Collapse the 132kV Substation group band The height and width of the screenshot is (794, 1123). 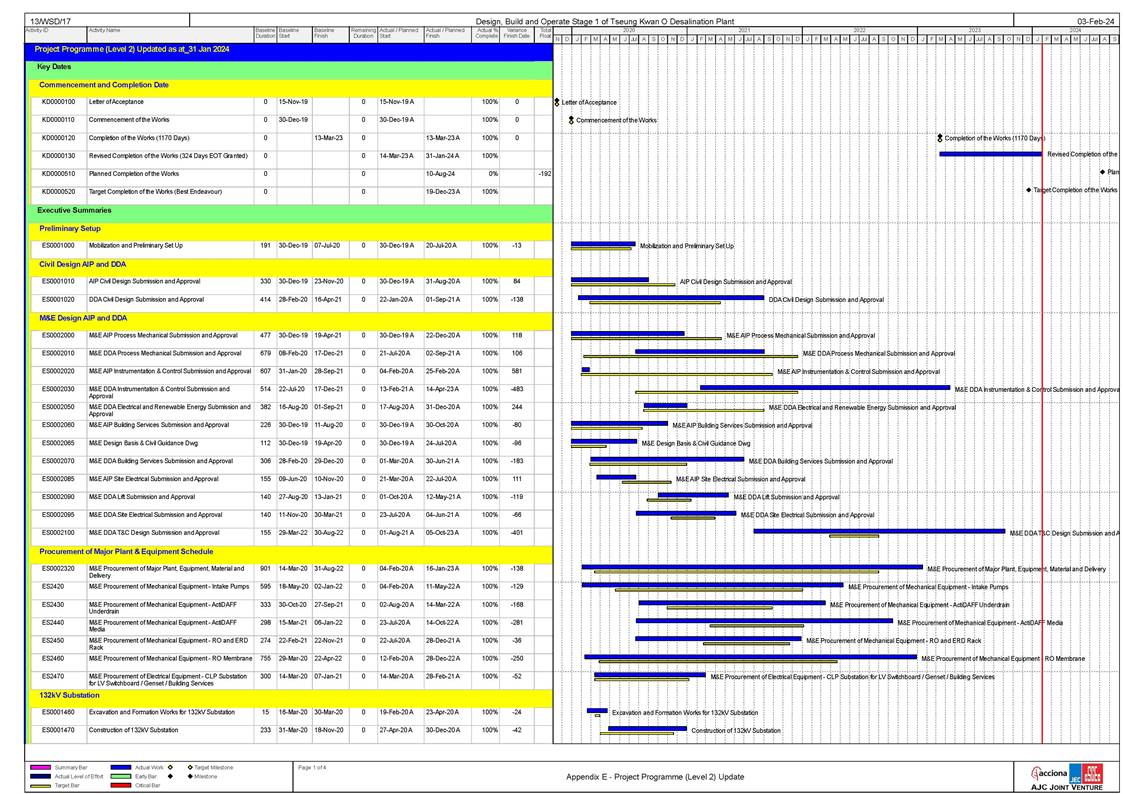tap(69, 694)
